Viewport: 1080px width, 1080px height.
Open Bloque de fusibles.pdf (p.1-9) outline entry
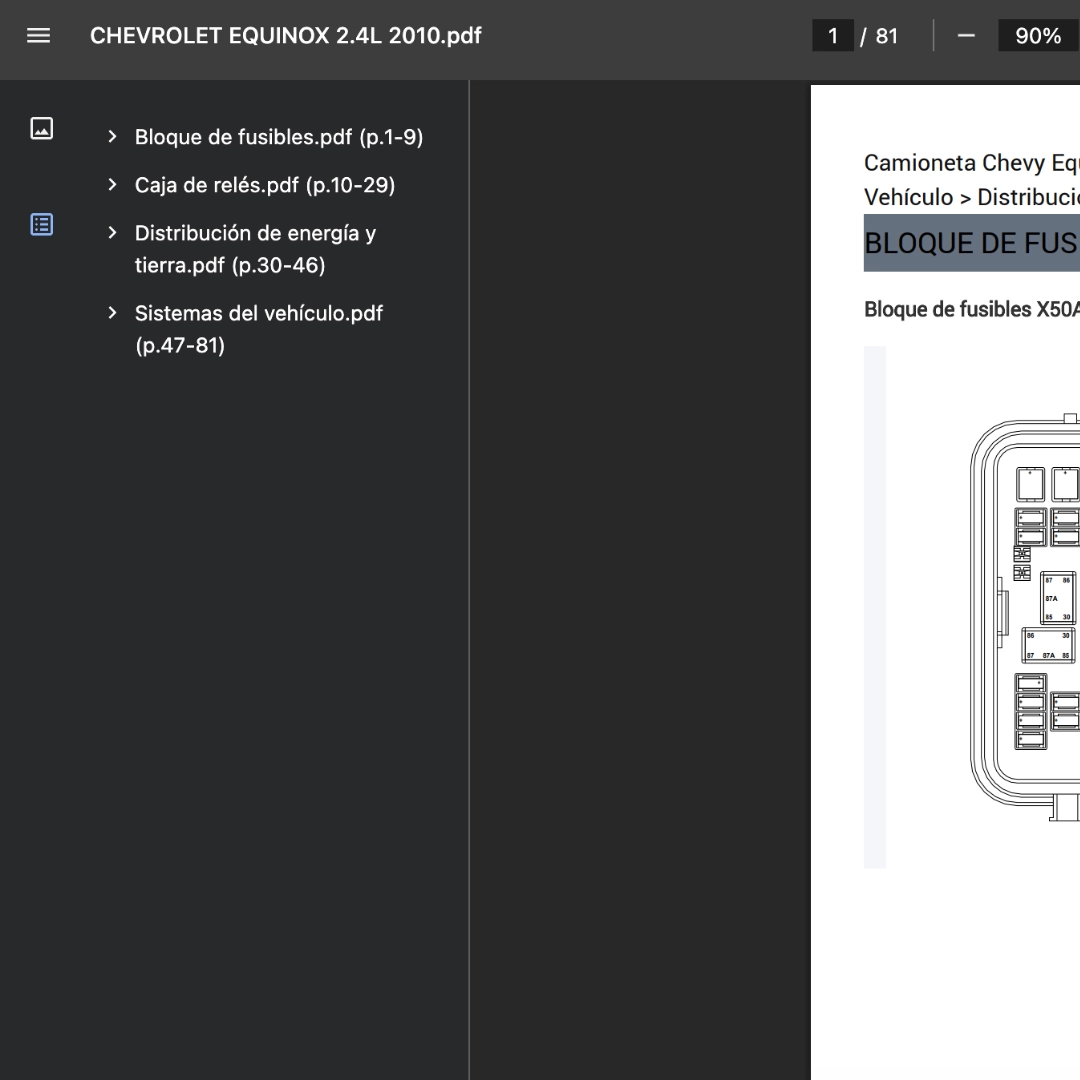(x=279, y=137)
